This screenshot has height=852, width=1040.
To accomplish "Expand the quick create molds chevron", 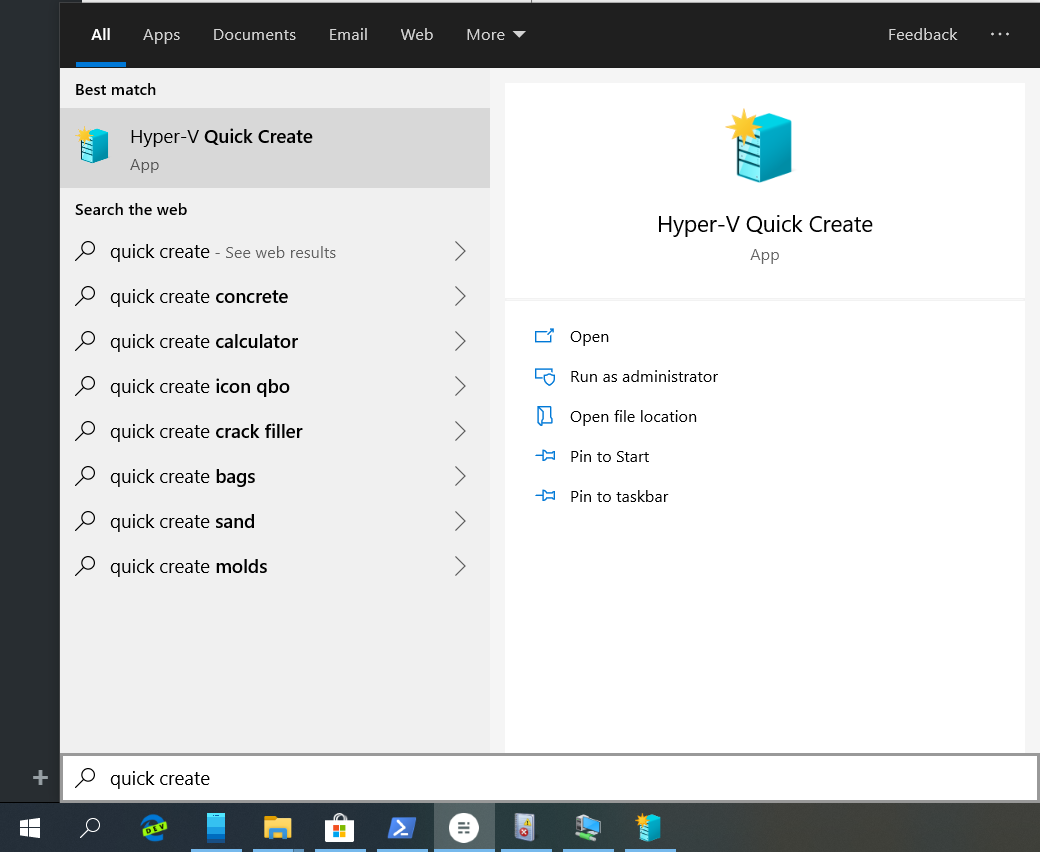I will coord(460,567).
